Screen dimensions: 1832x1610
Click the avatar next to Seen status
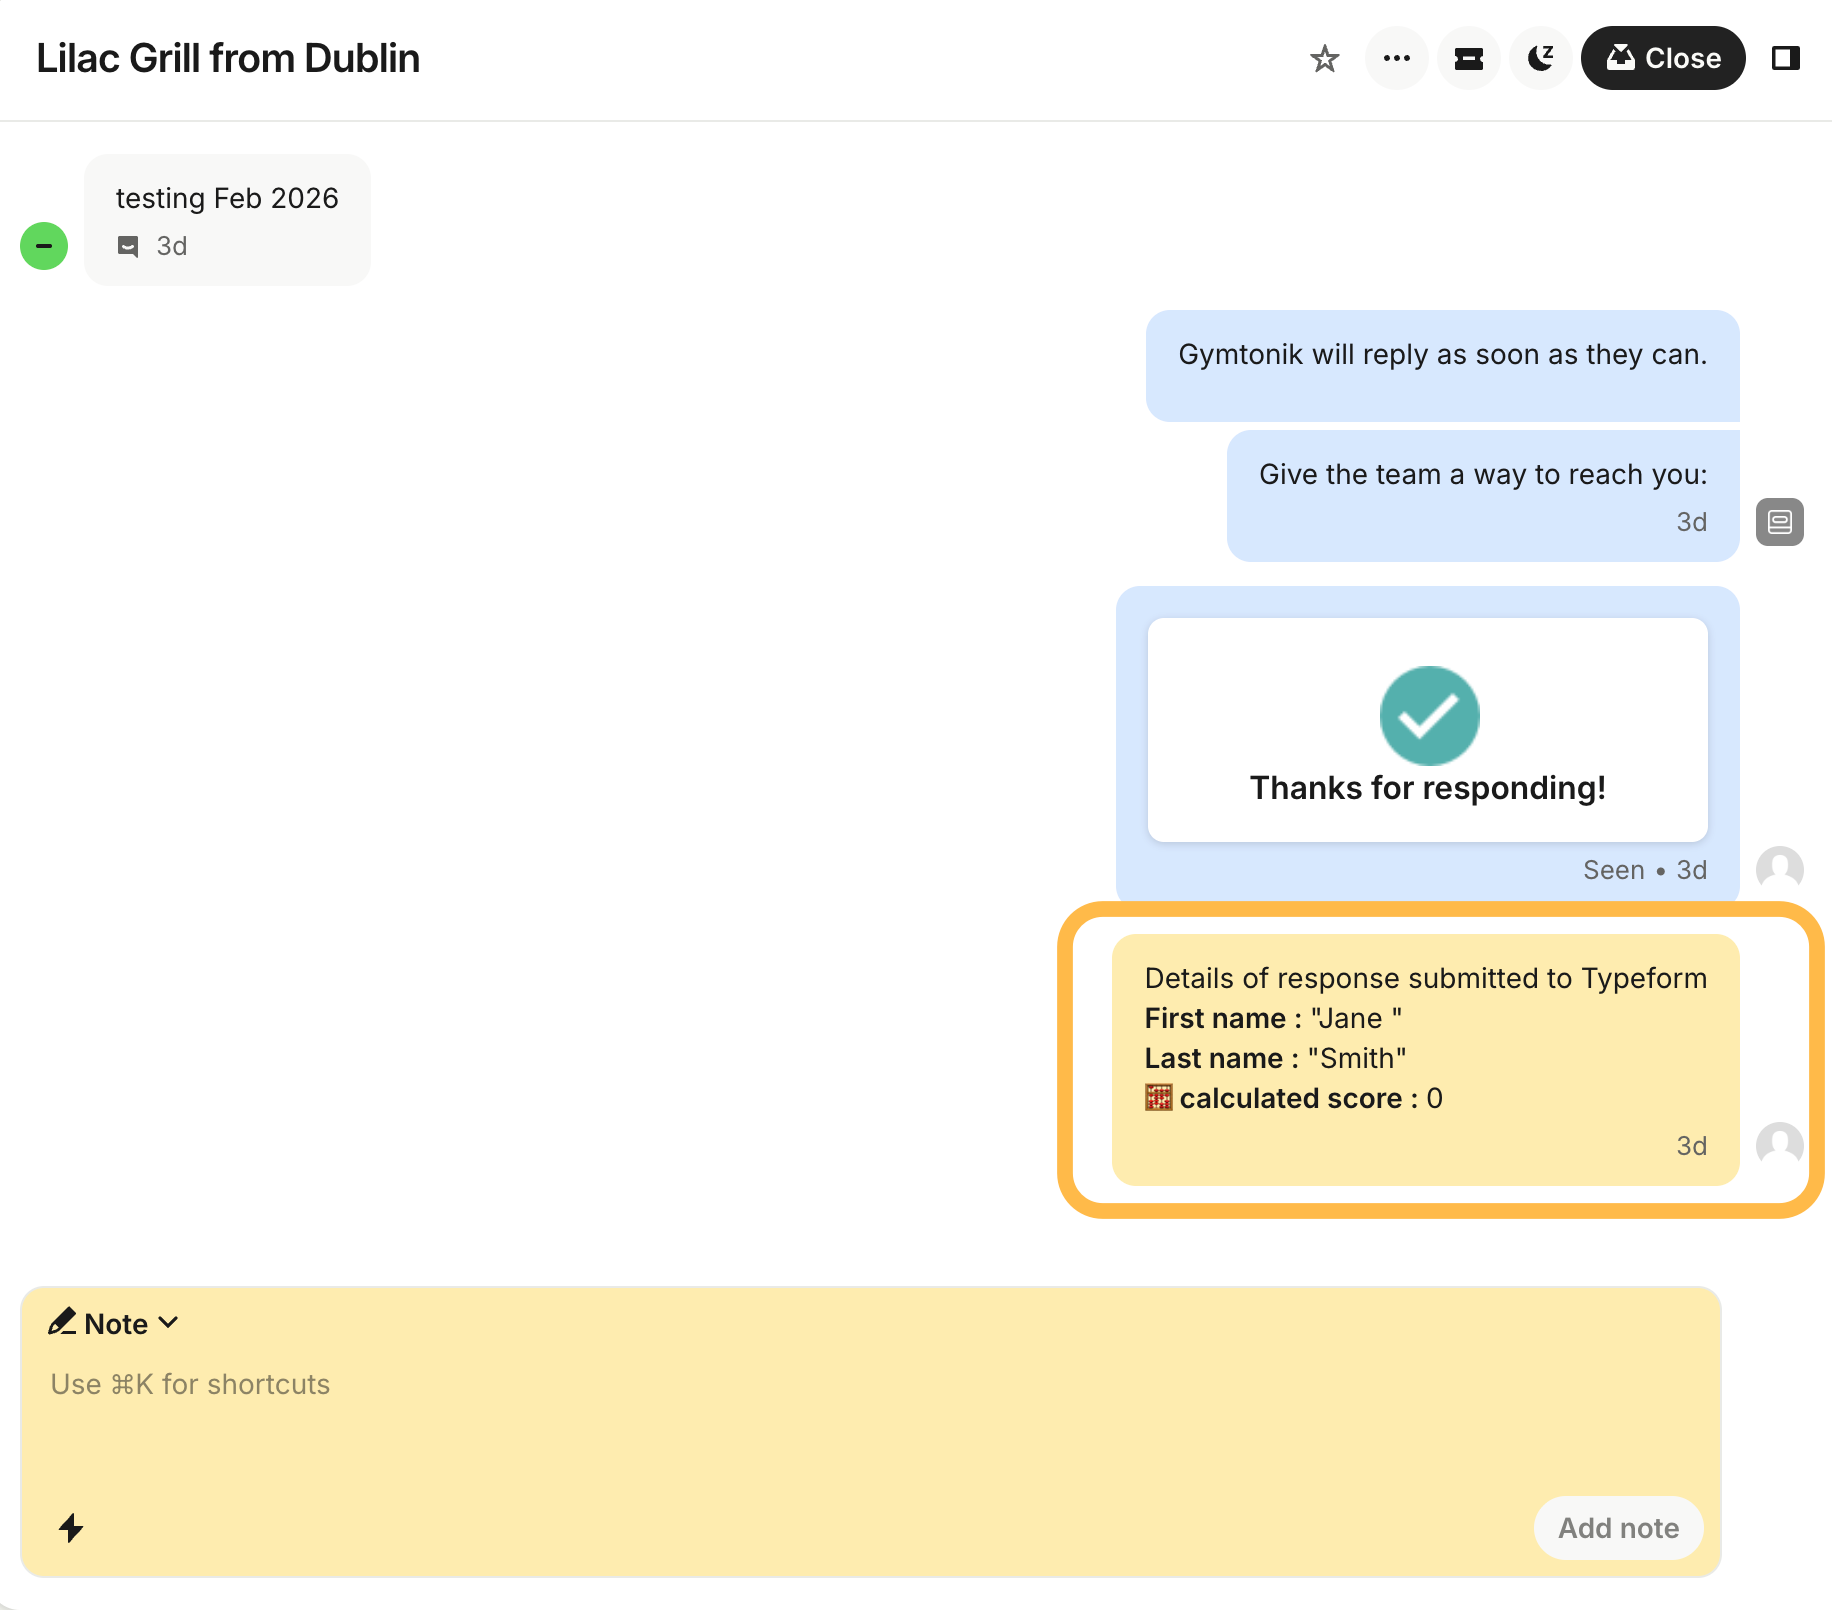coord(1779,869)
